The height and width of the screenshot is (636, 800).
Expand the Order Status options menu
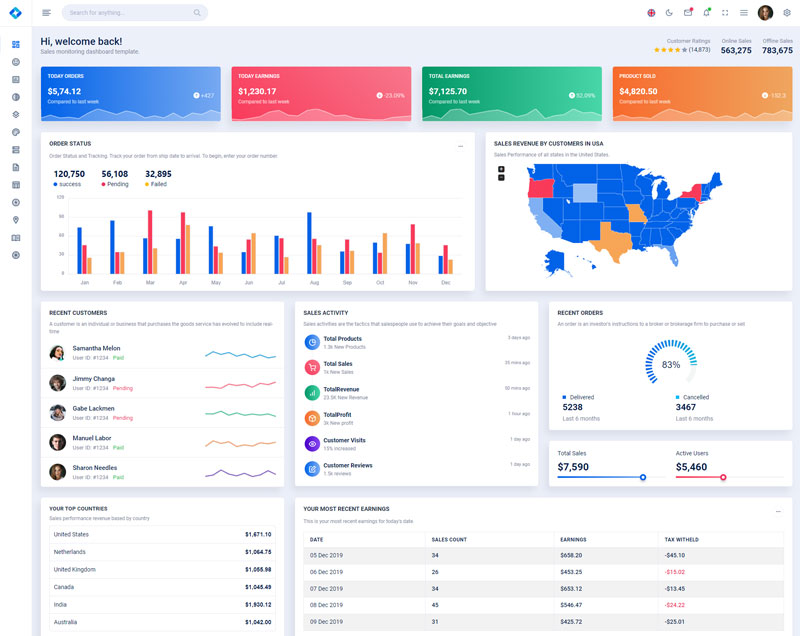tap(460, 146)
